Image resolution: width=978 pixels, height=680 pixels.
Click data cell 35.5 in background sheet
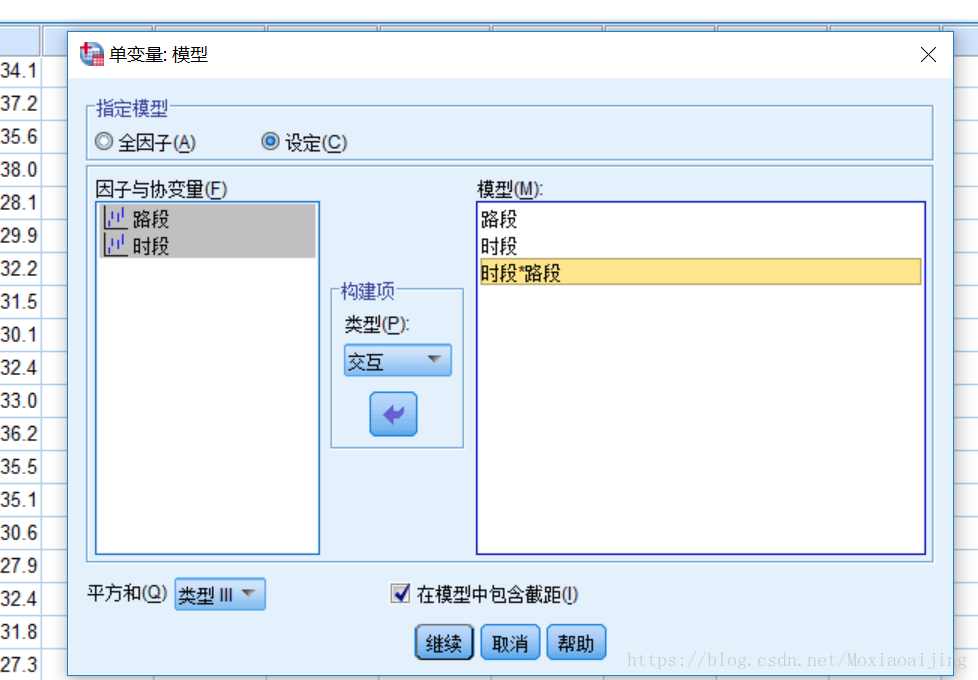click(19, 467)
